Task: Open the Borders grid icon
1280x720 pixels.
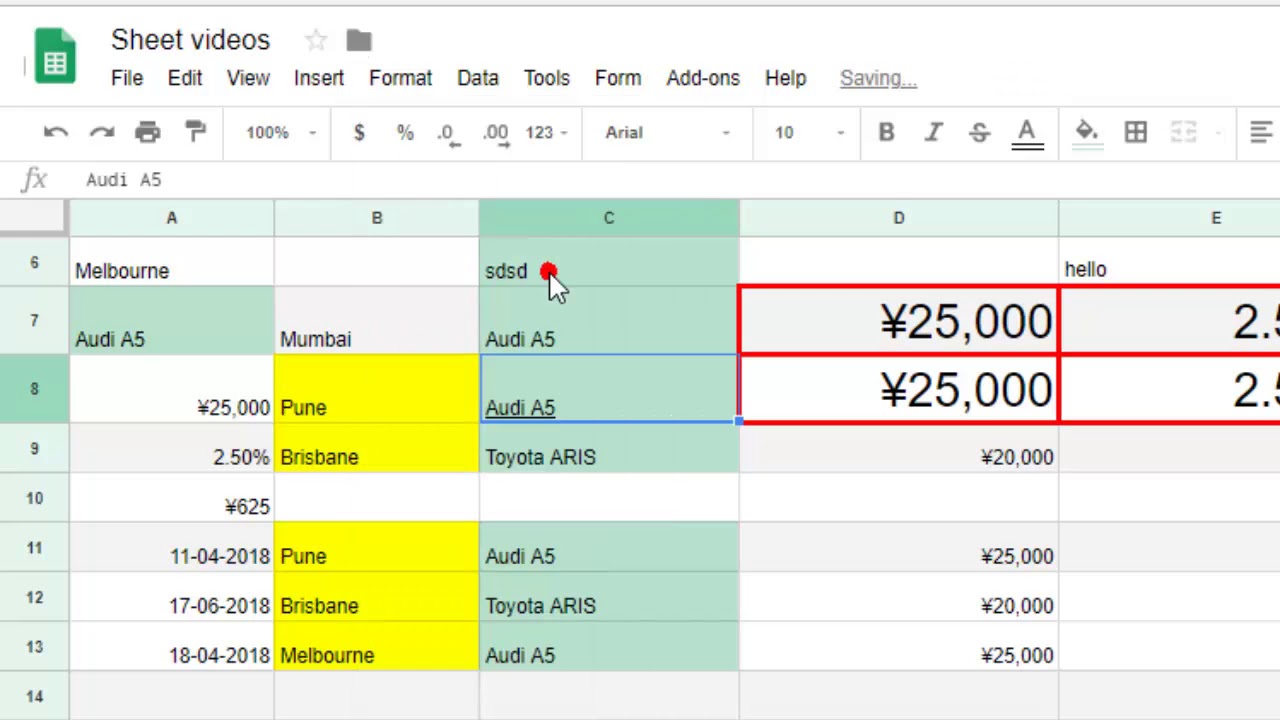Action: click(1135, 132)
